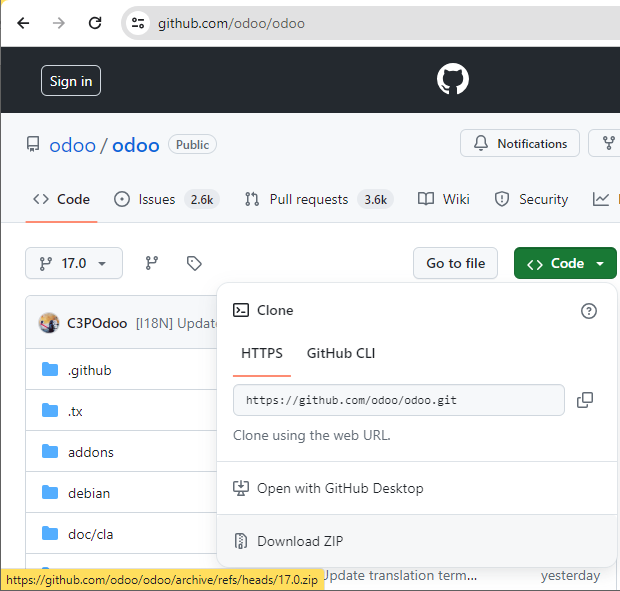Open the 17.0 branch selector dropdown
This screenshot has height=591, width=620.
point(74,263)
